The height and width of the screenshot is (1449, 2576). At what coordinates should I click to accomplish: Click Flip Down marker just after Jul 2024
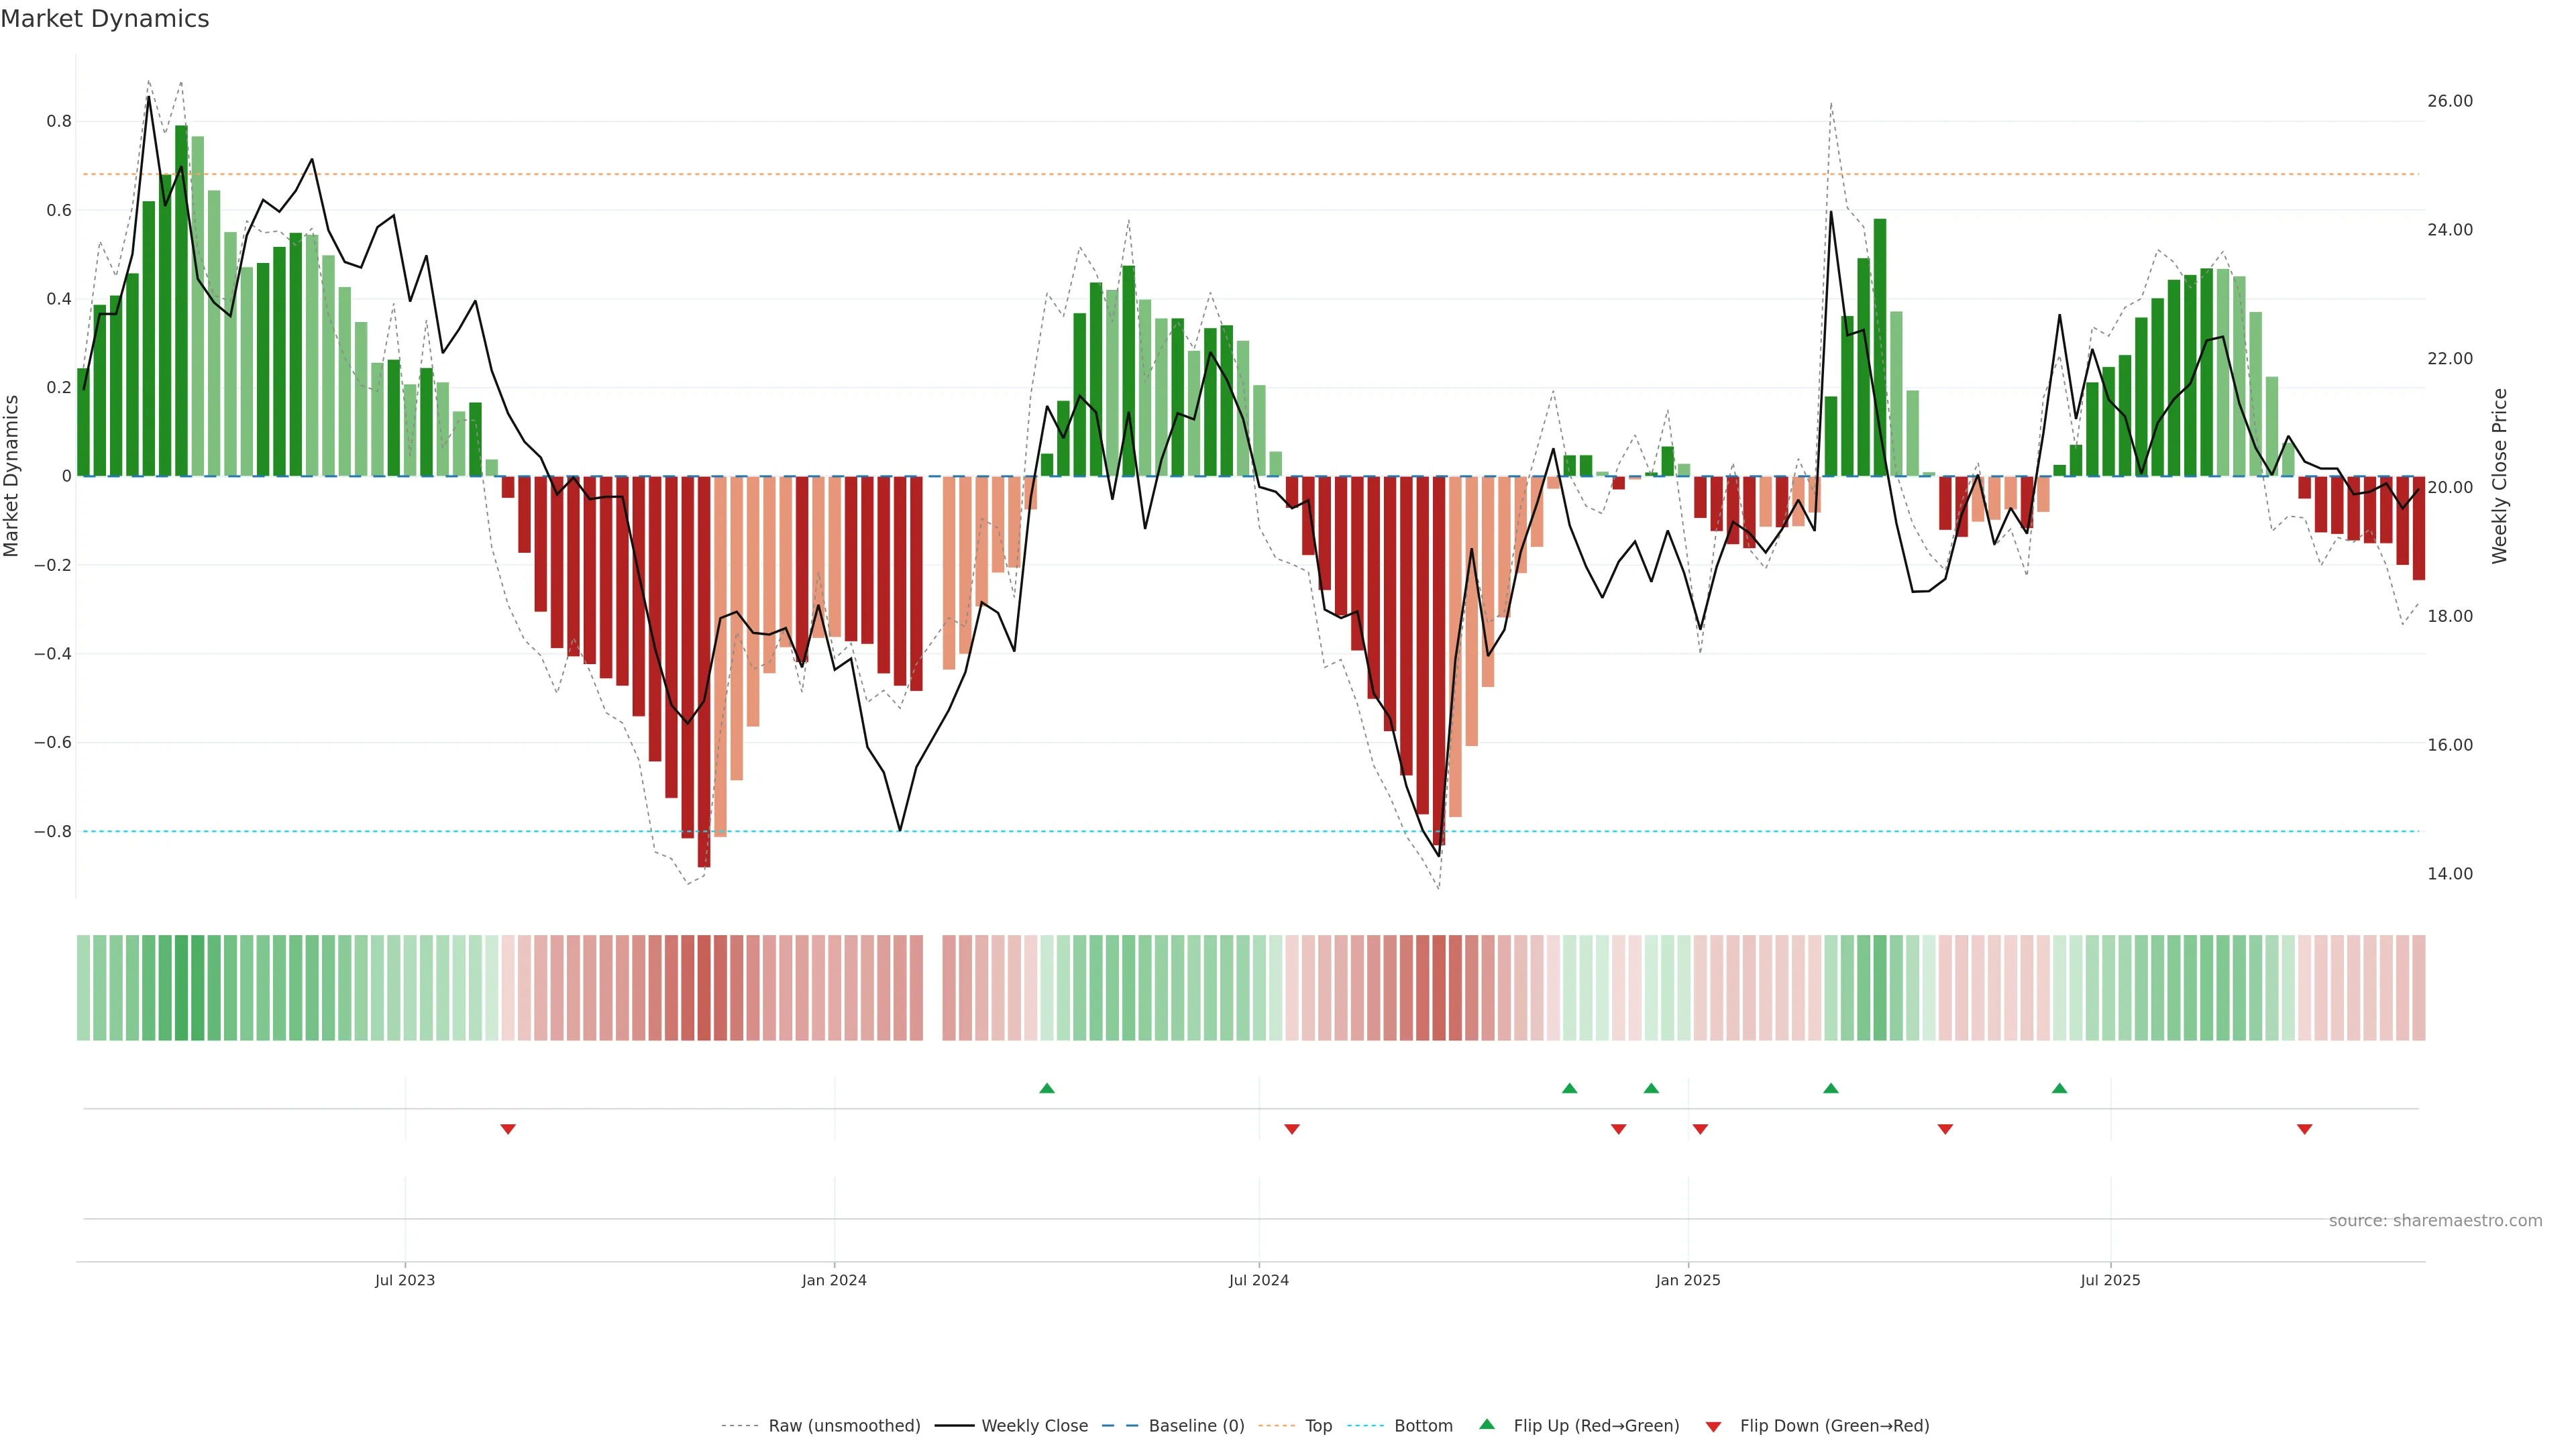[1291, 1129]
